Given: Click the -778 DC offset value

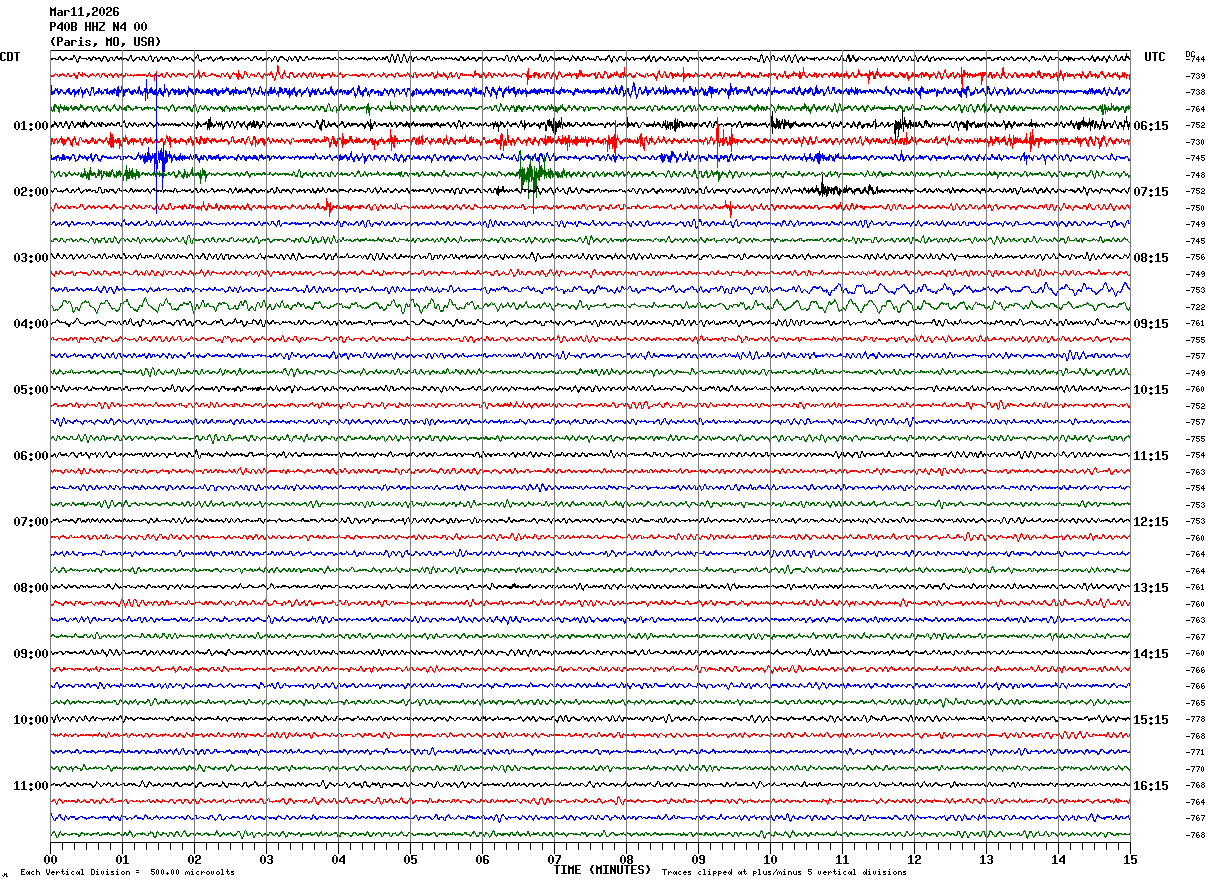Looking at the screenshot, I should [1195, 720].
